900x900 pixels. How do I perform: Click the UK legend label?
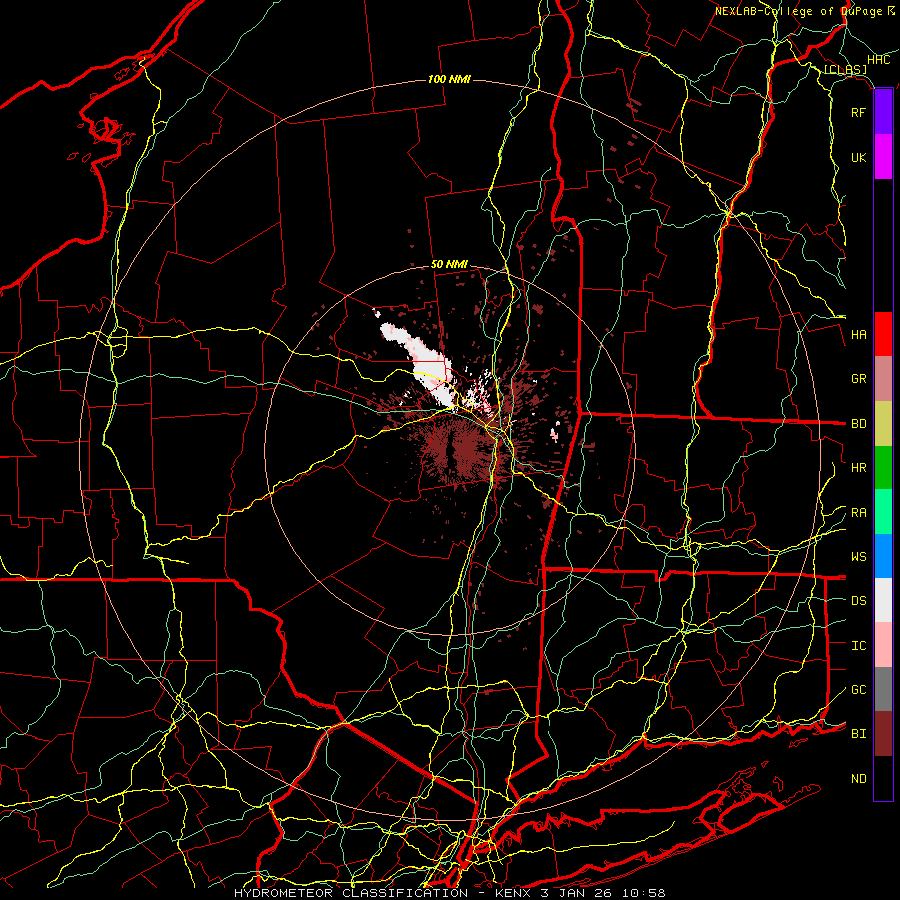pos(859,157)
